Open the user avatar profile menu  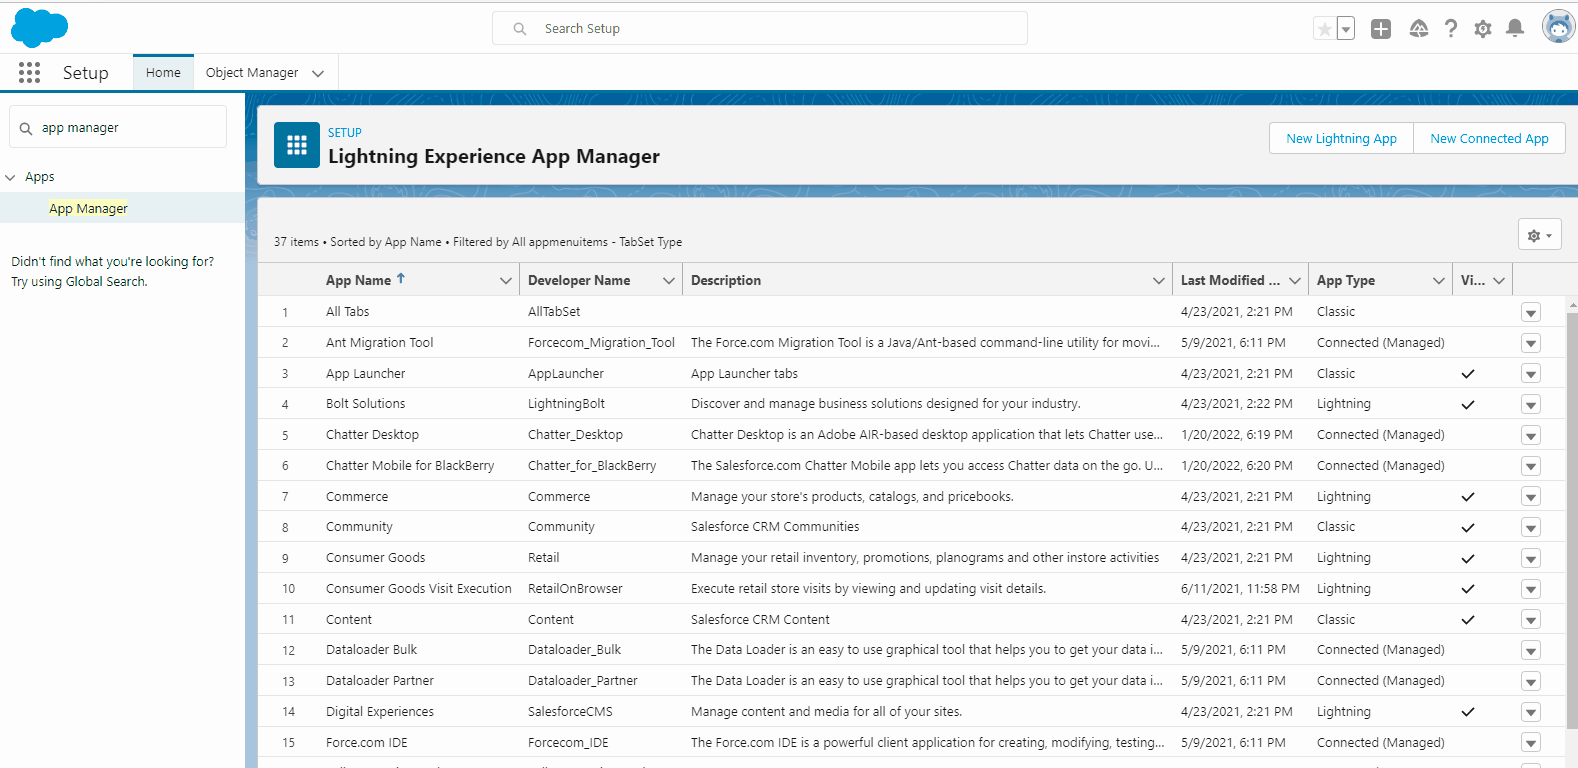click(x=1558, y=27)
